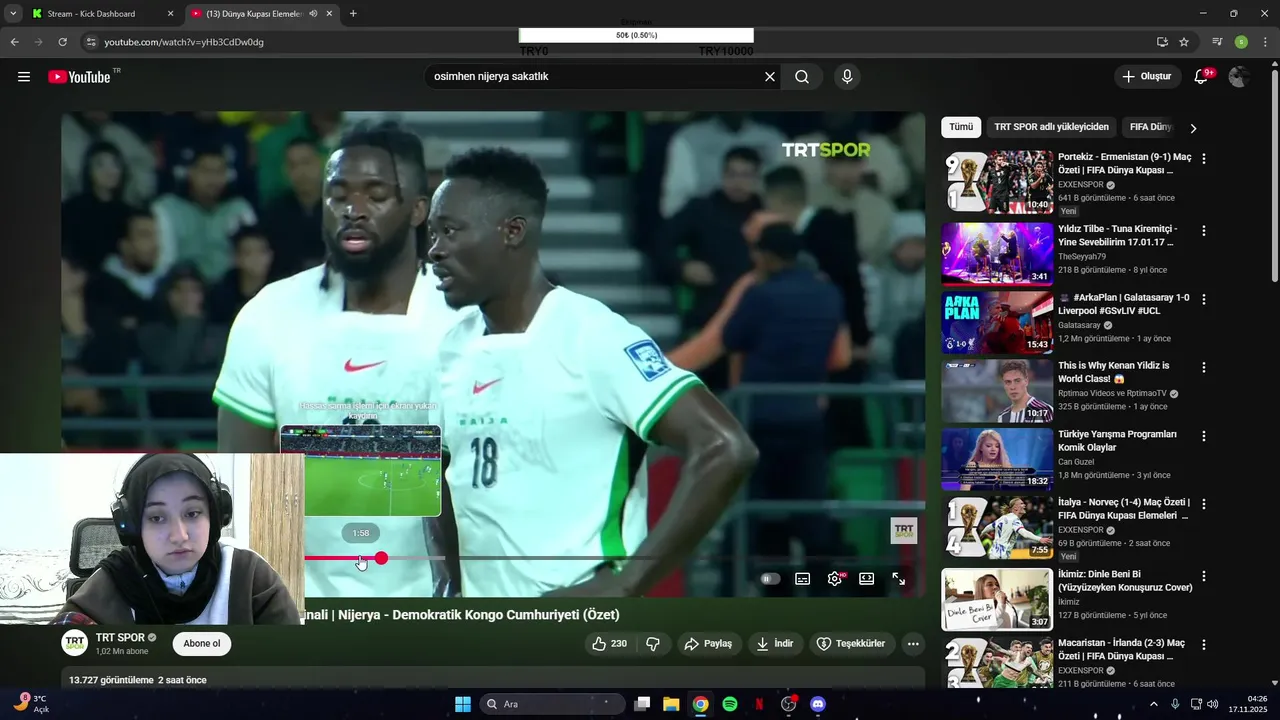Toggle the autoplay switch in the player
Image resolution: width=1280 pixels, height=720 pixels.
pyautogui.click(x=770, y=579)
